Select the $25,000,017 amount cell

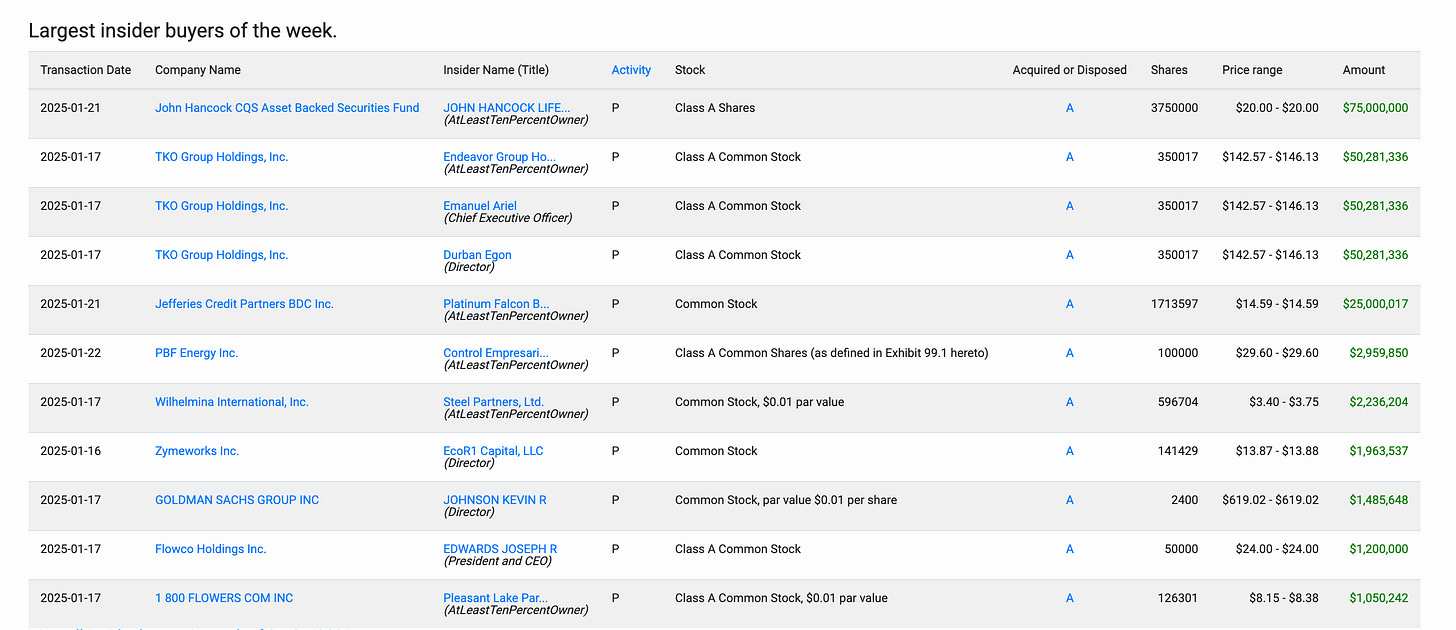1375,304
